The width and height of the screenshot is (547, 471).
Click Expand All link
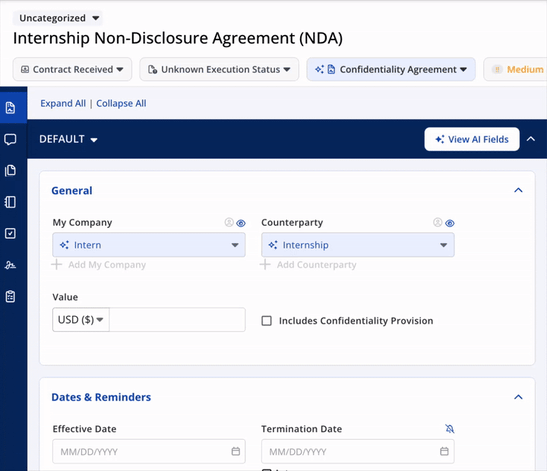[x=63, y=103]
